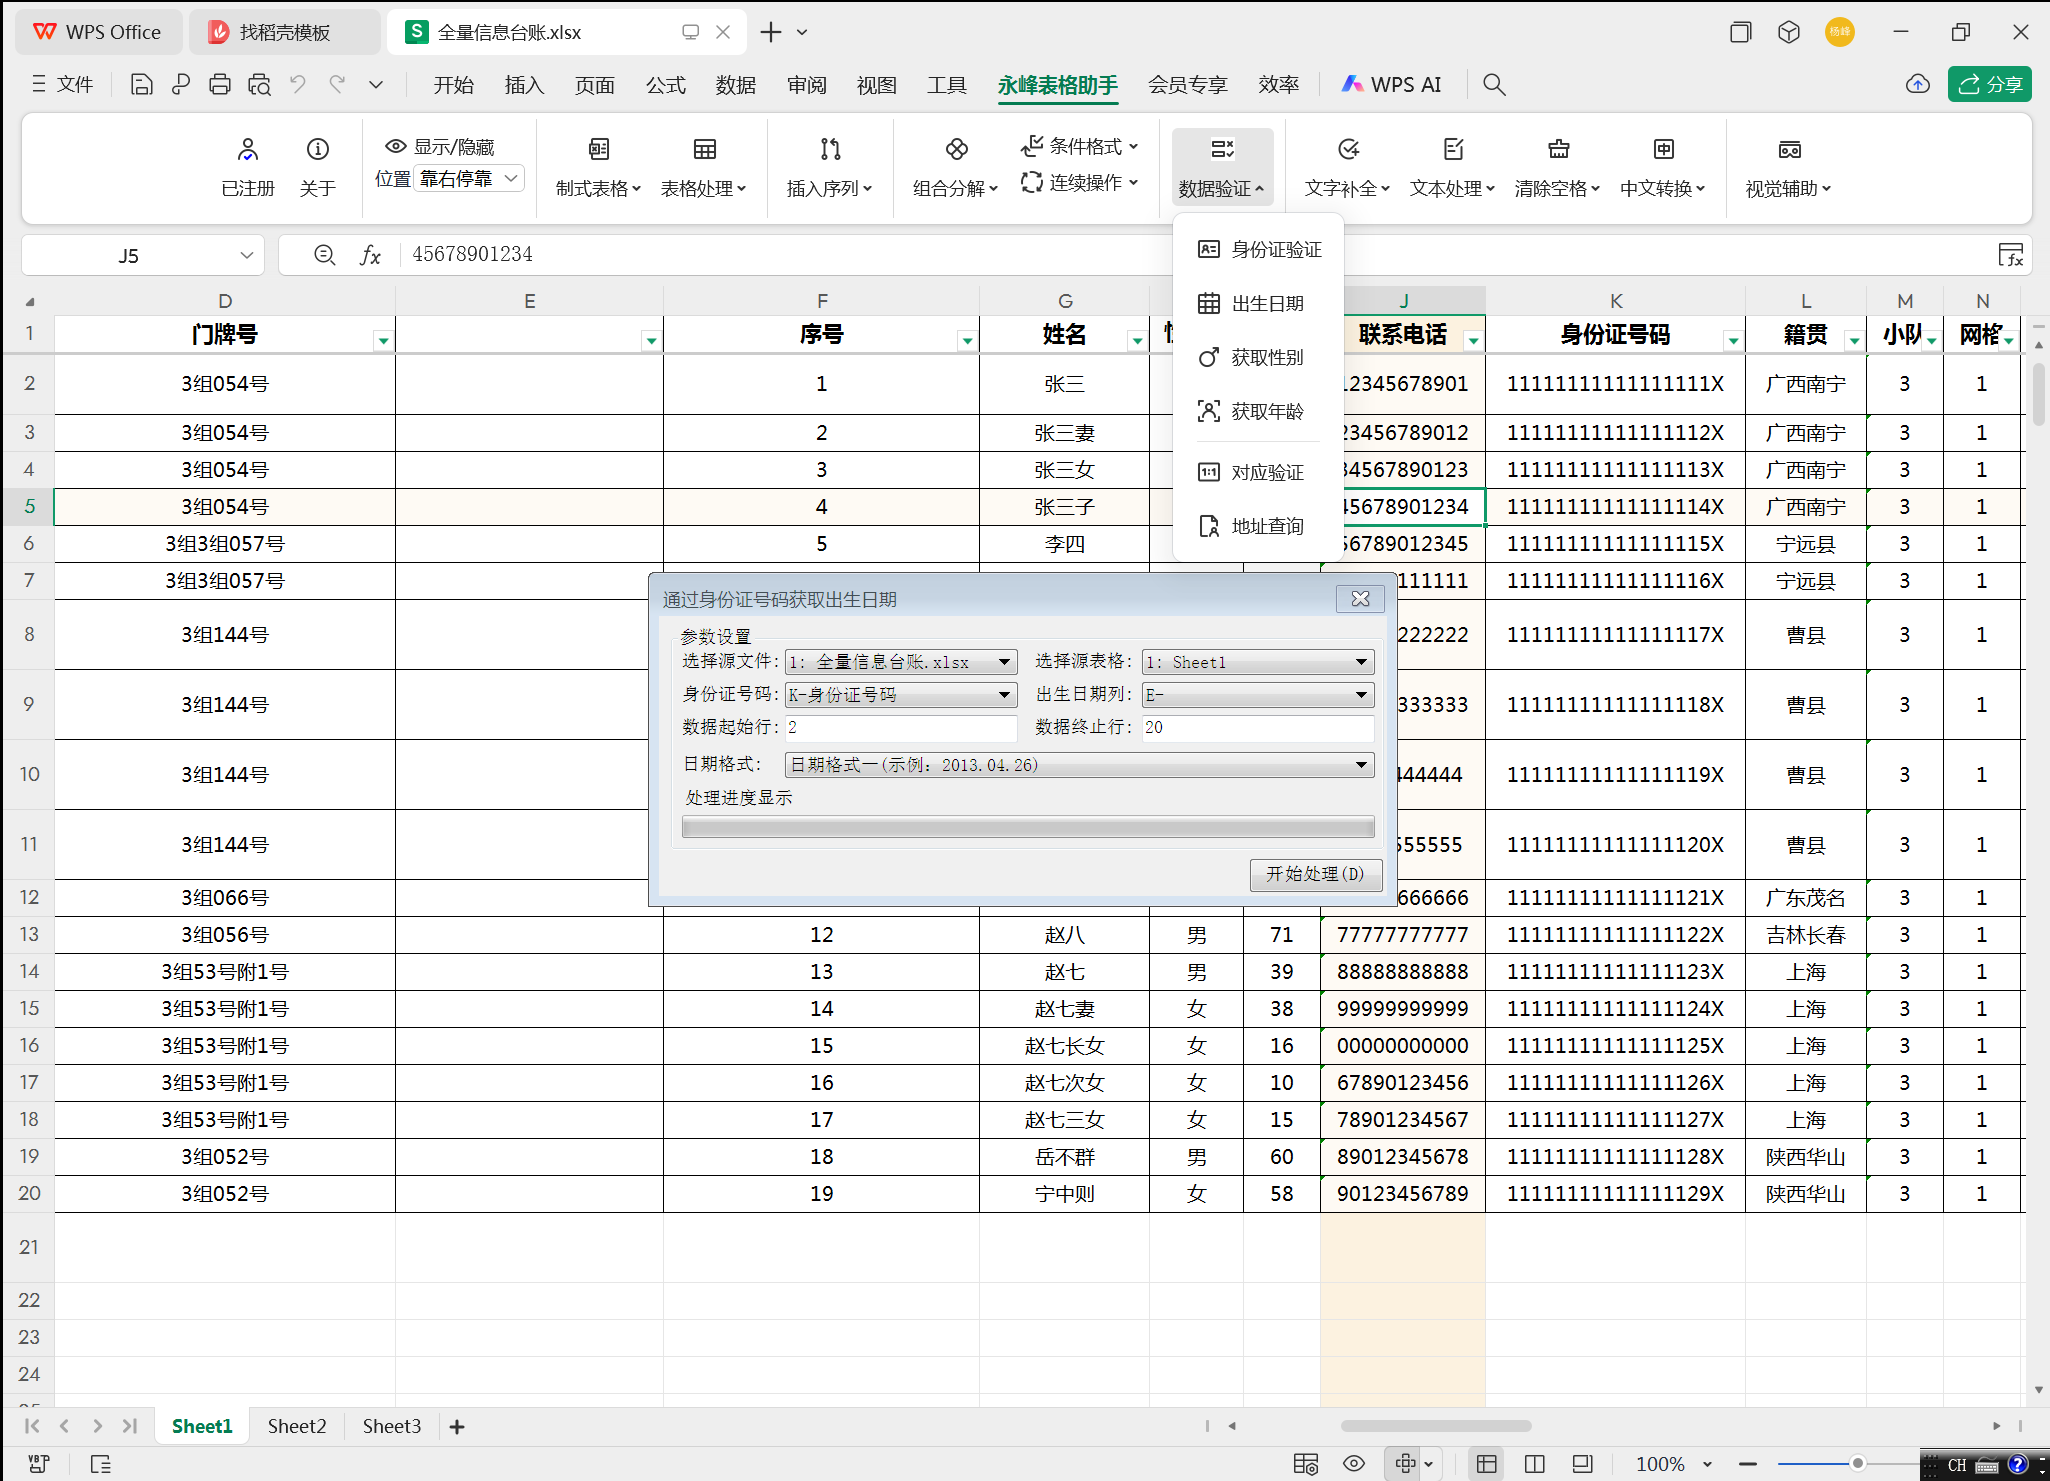Switch to the 数据 ribbon tab
This screenshot has height=1481, width=2050.
736,84
